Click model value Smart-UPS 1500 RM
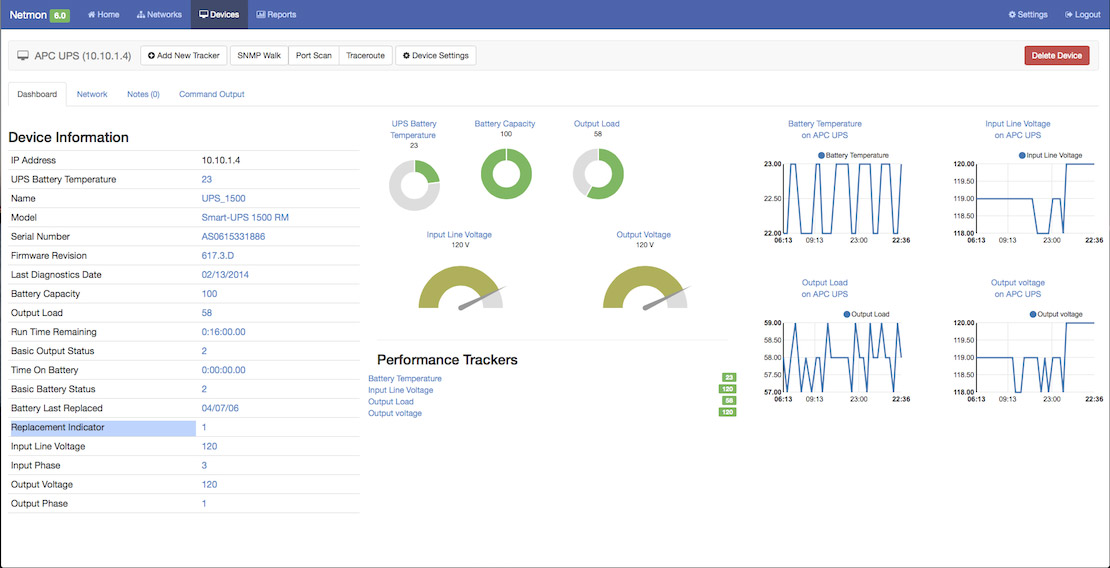Screen dimensions: 1110x568 (x=245, y=218)
